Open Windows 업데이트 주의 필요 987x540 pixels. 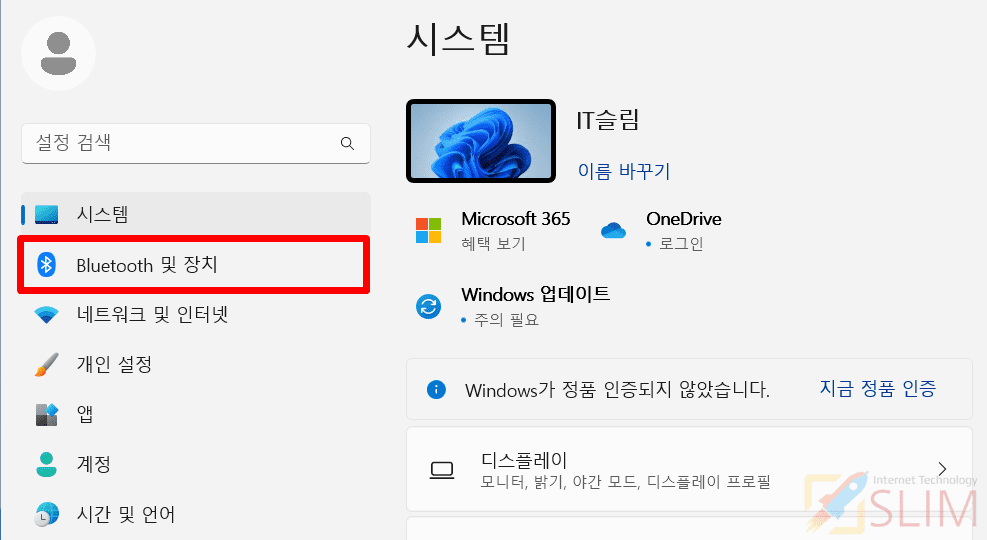coord(513,307)
